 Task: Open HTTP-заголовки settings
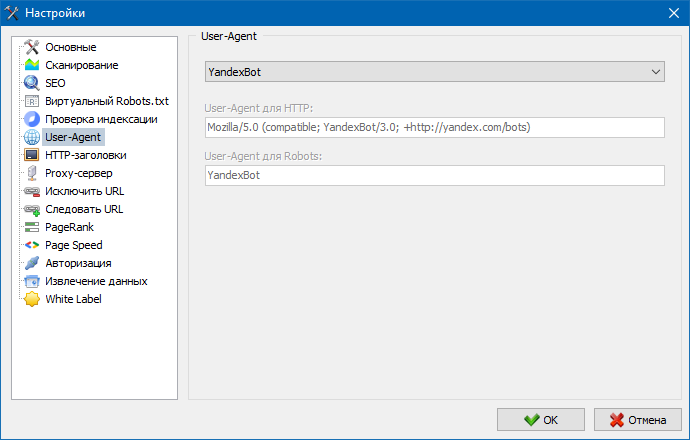click(x=86, y=155)
